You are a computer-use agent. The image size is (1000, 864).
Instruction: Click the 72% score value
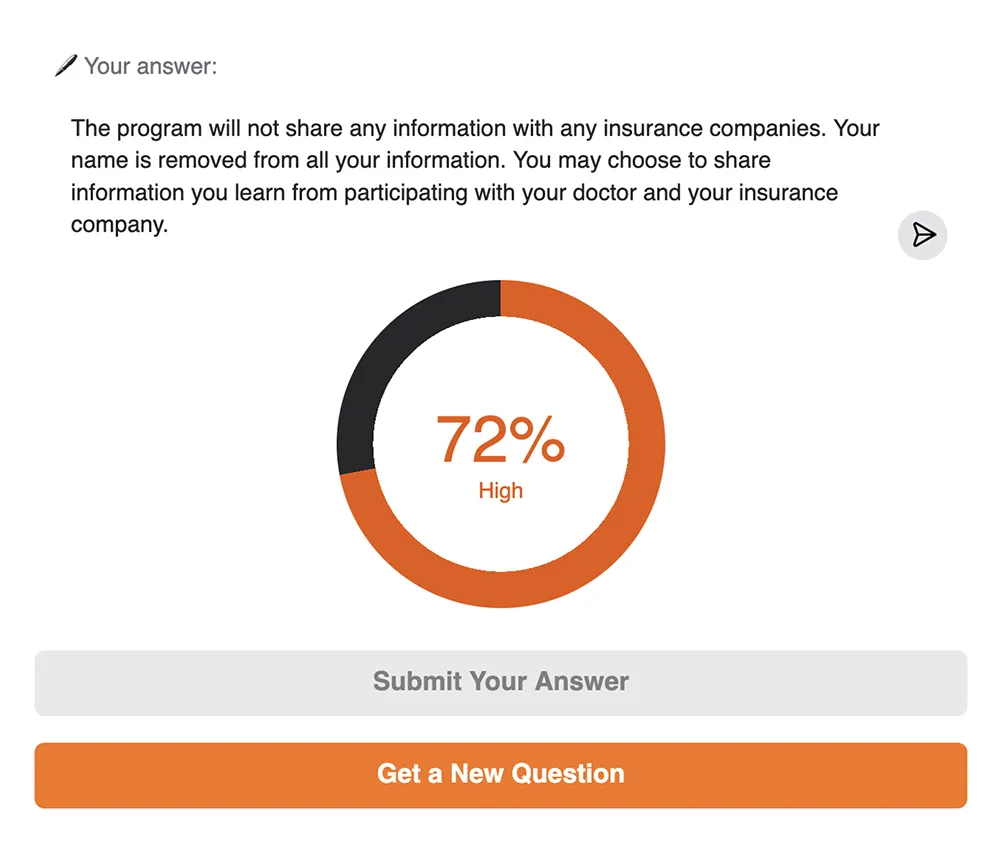500,440
